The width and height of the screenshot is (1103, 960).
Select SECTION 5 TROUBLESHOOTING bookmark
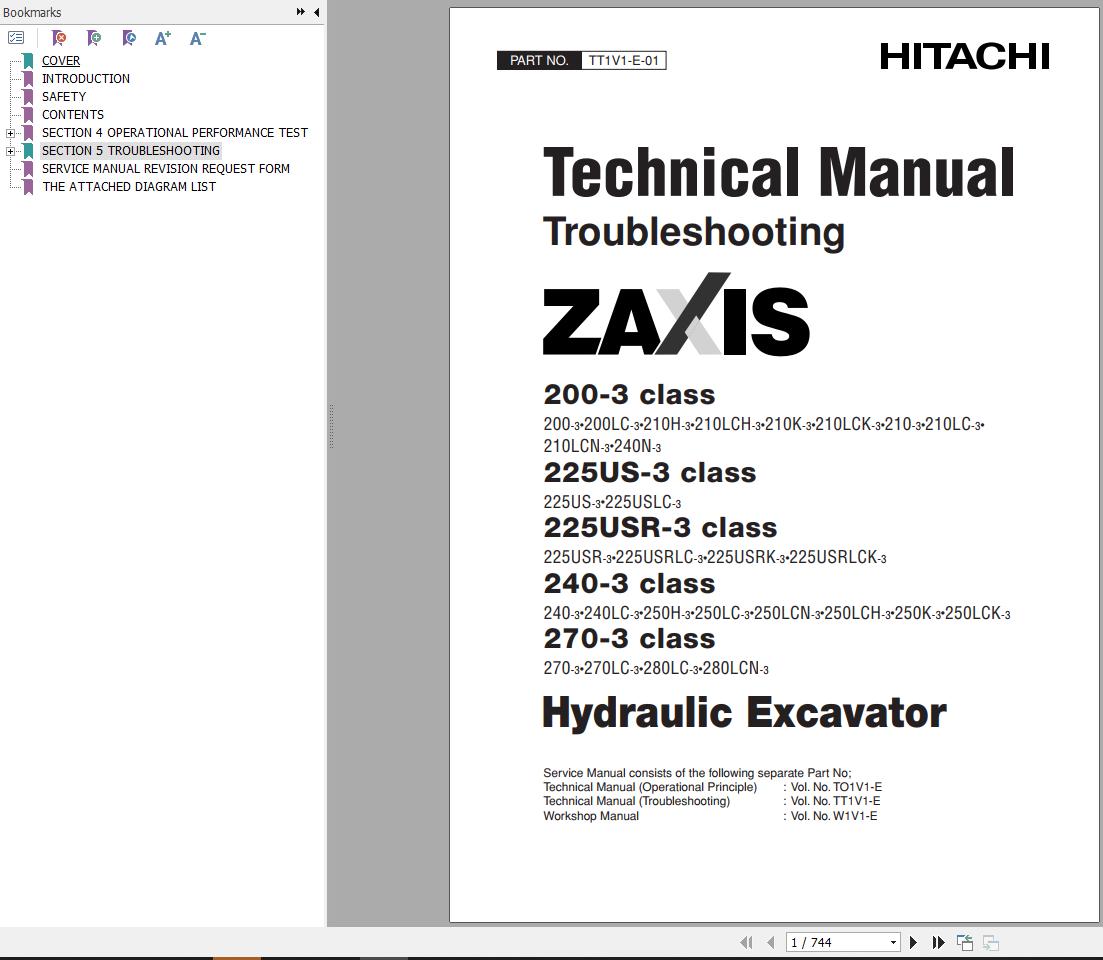(x=131, y=151)
